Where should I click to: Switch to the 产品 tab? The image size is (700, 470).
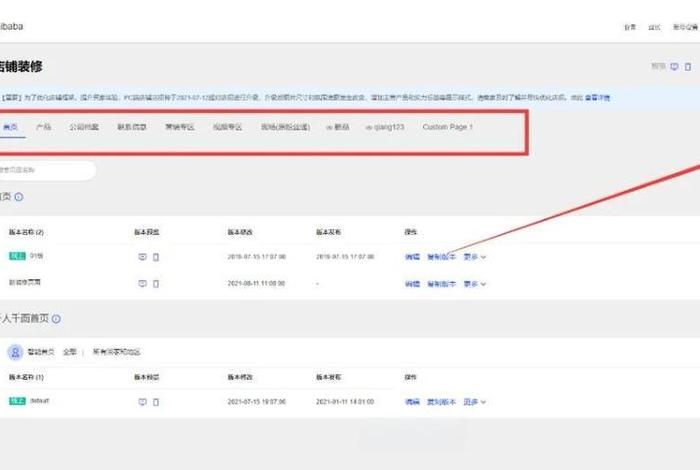click(43, 128)
